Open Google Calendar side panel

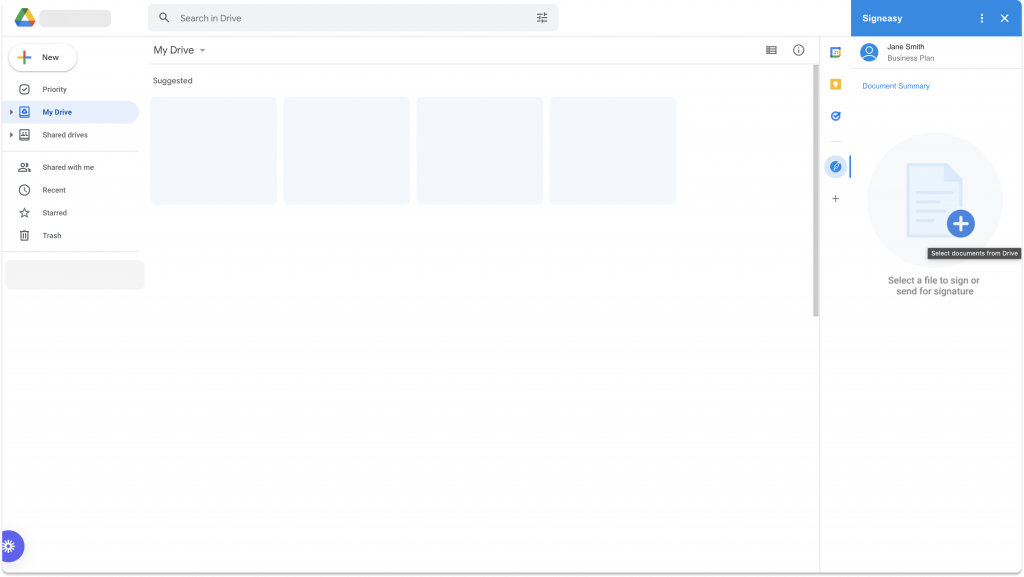(x=836, y=50)
